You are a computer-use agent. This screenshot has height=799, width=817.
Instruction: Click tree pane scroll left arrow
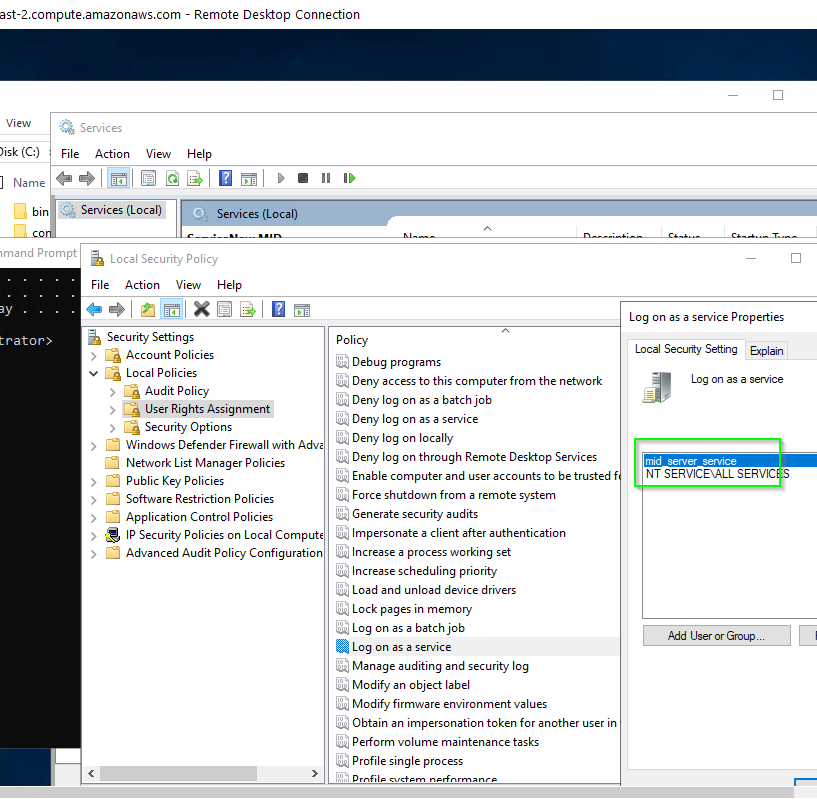pyautogui.click(x=91, y=773)
